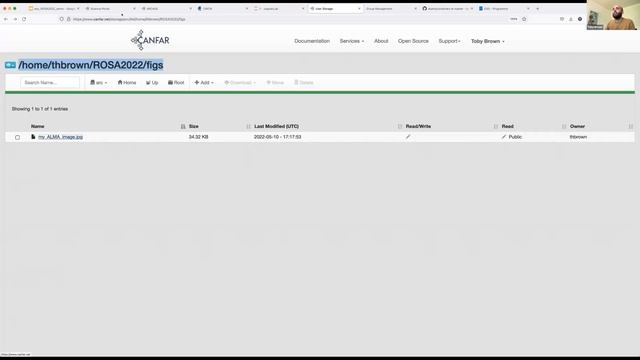Viewport: 640px width, 360px height.
Task: Click the /home/thbrown/ROSA2022/figs path heading
Action: click(91, 65)
